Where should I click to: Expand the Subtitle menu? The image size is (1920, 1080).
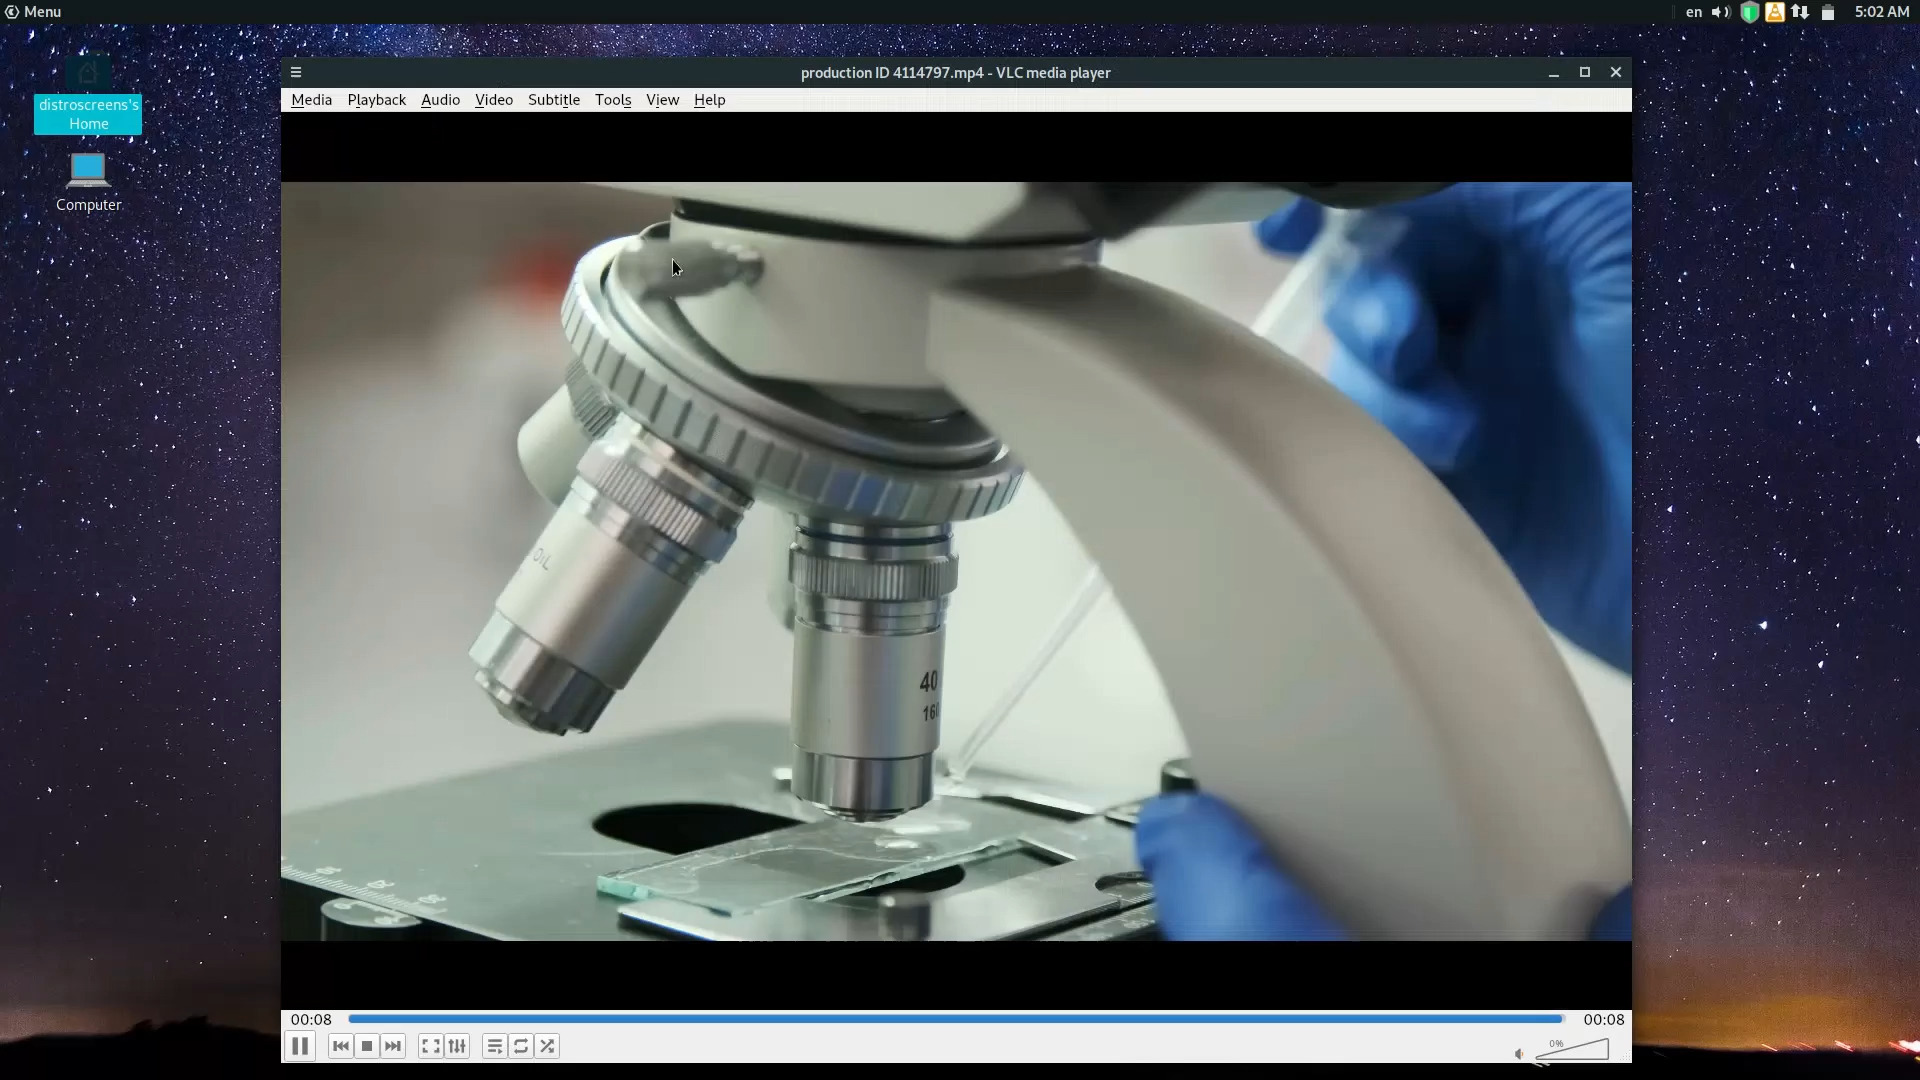coord(553,100)
